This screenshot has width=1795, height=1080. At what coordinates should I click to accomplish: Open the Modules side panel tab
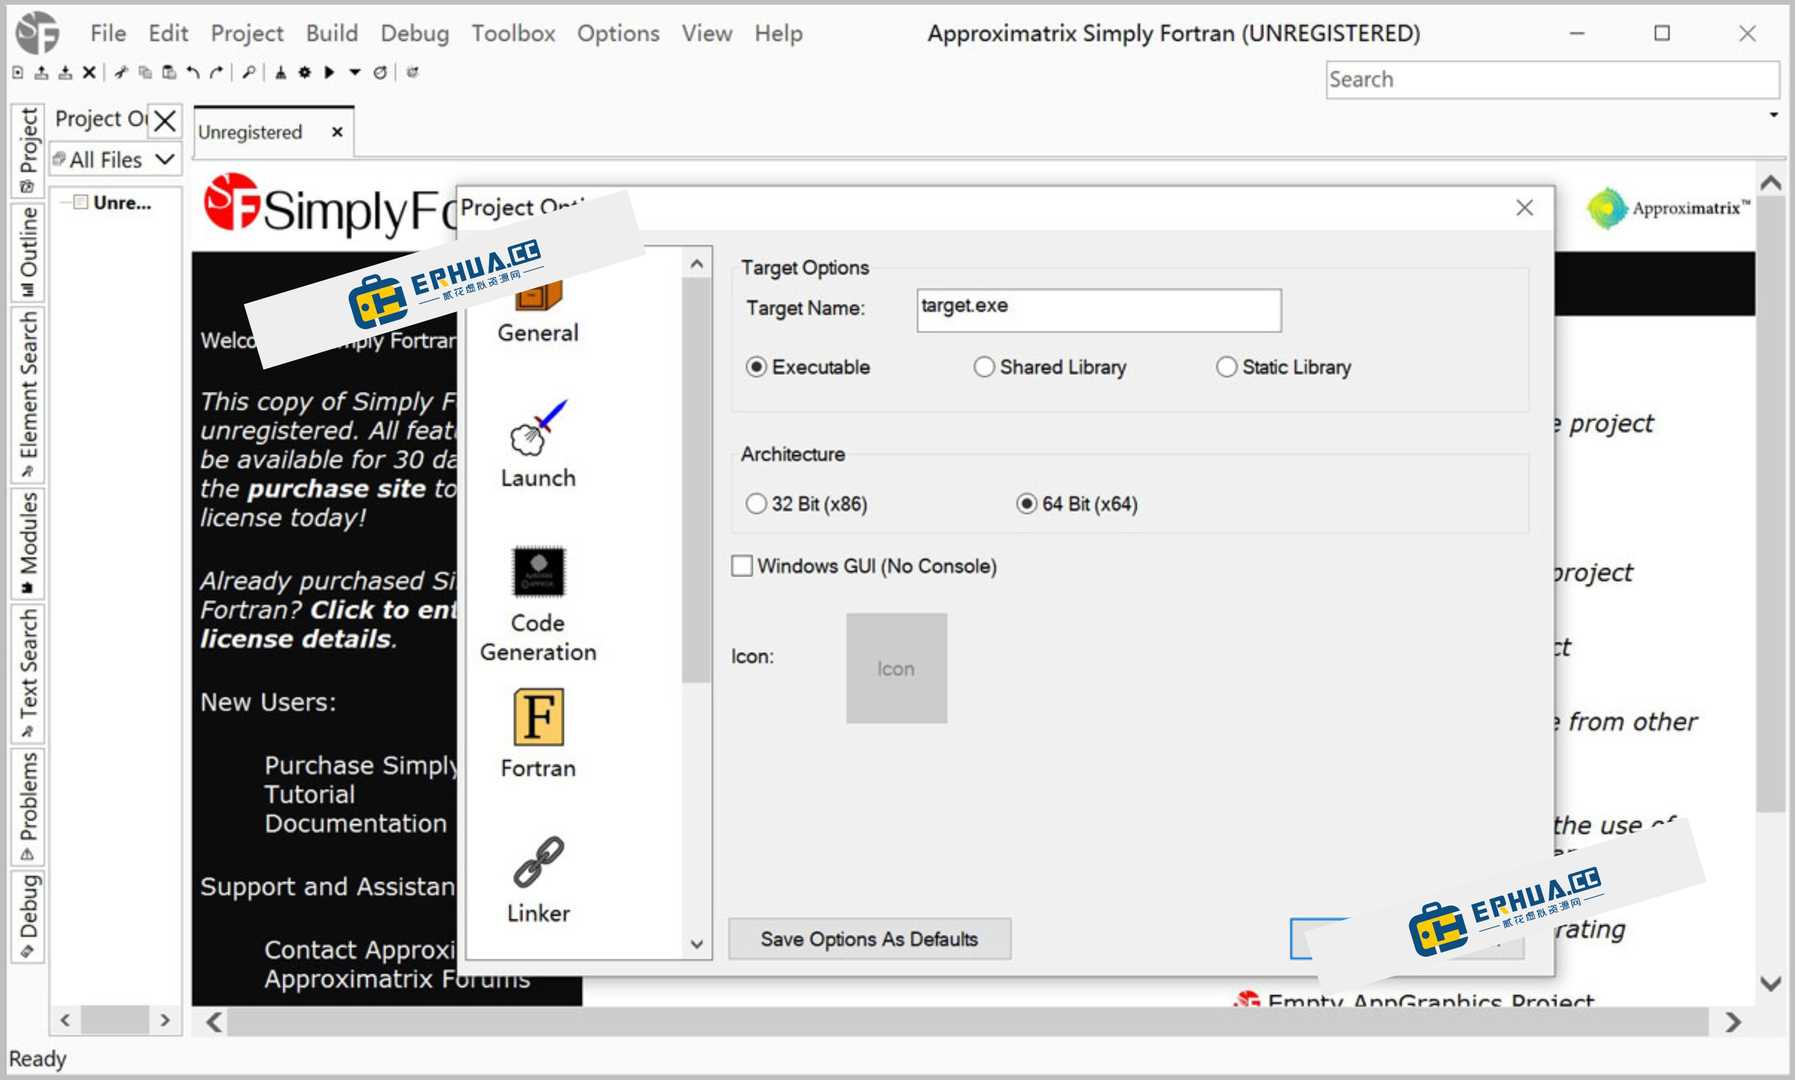[x=27, y=543]
